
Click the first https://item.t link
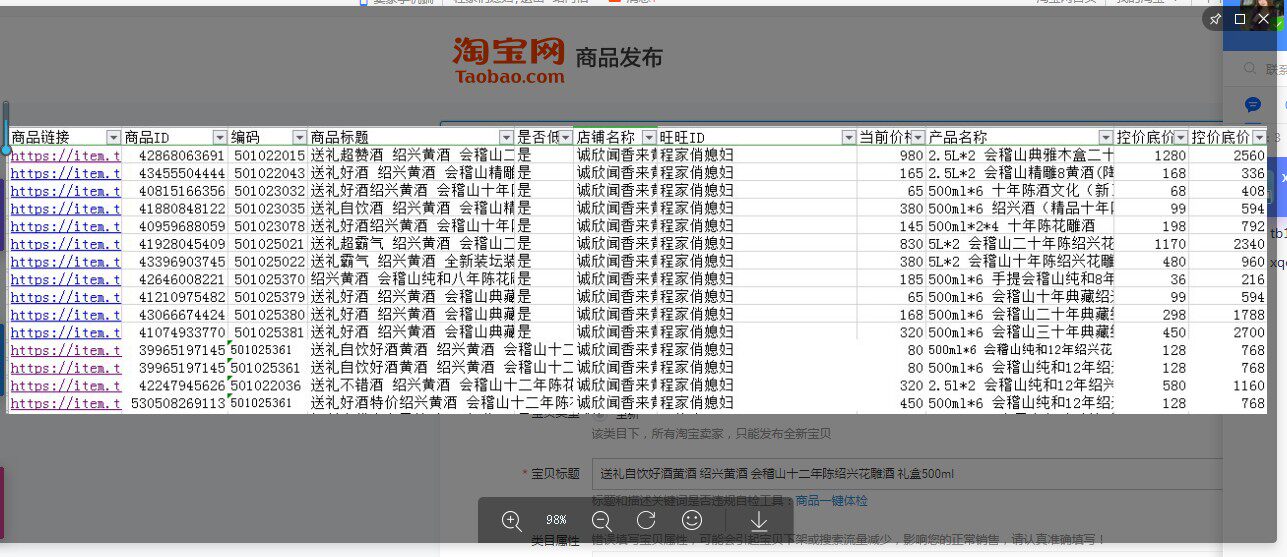65,155
